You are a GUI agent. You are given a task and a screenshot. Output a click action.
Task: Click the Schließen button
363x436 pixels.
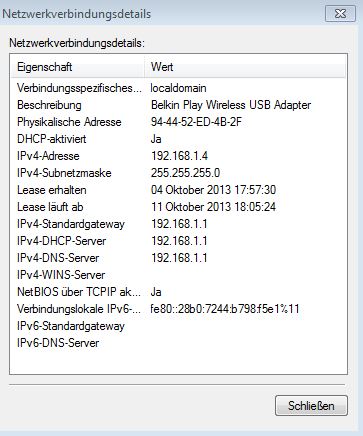tap(311, 405)
